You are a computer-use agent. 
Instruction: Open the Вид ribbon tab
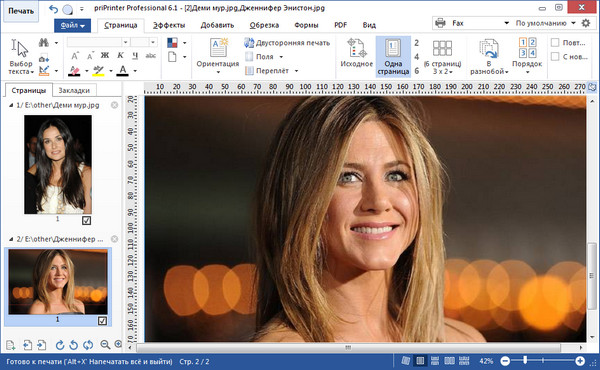pyautogui.click(x=369, y=25)
